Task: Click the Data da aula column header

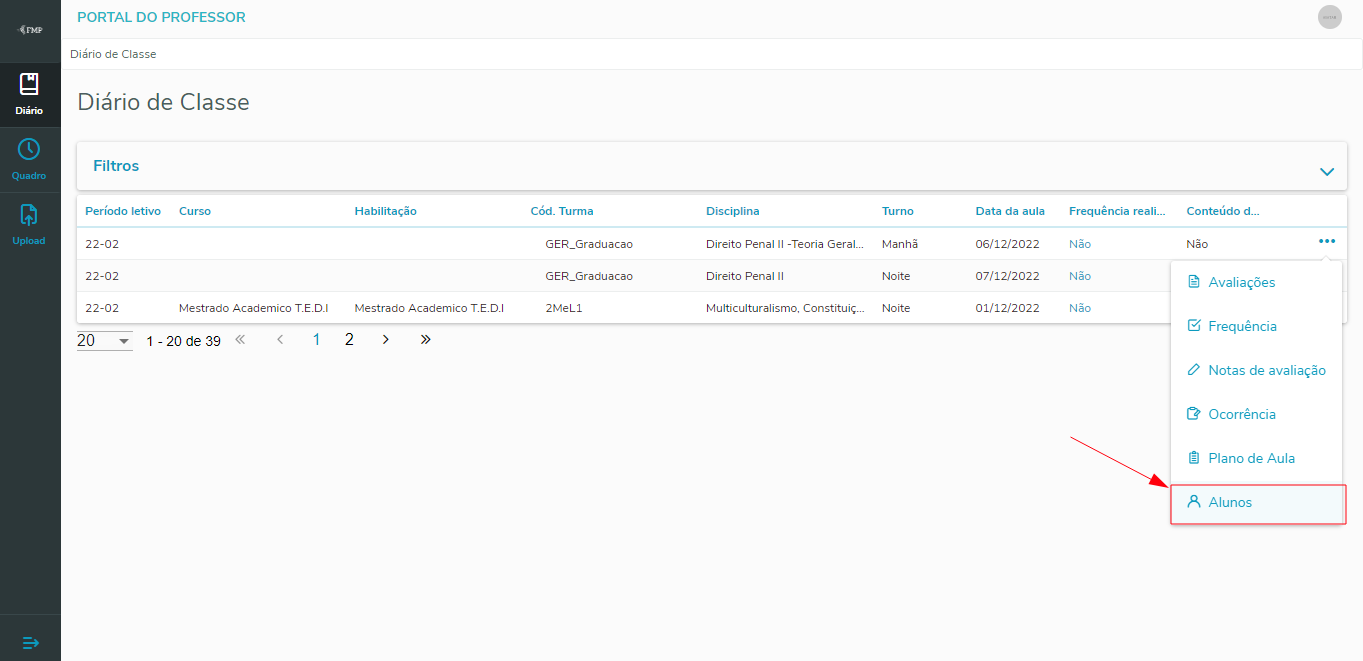Action: tap(1010, 211)
